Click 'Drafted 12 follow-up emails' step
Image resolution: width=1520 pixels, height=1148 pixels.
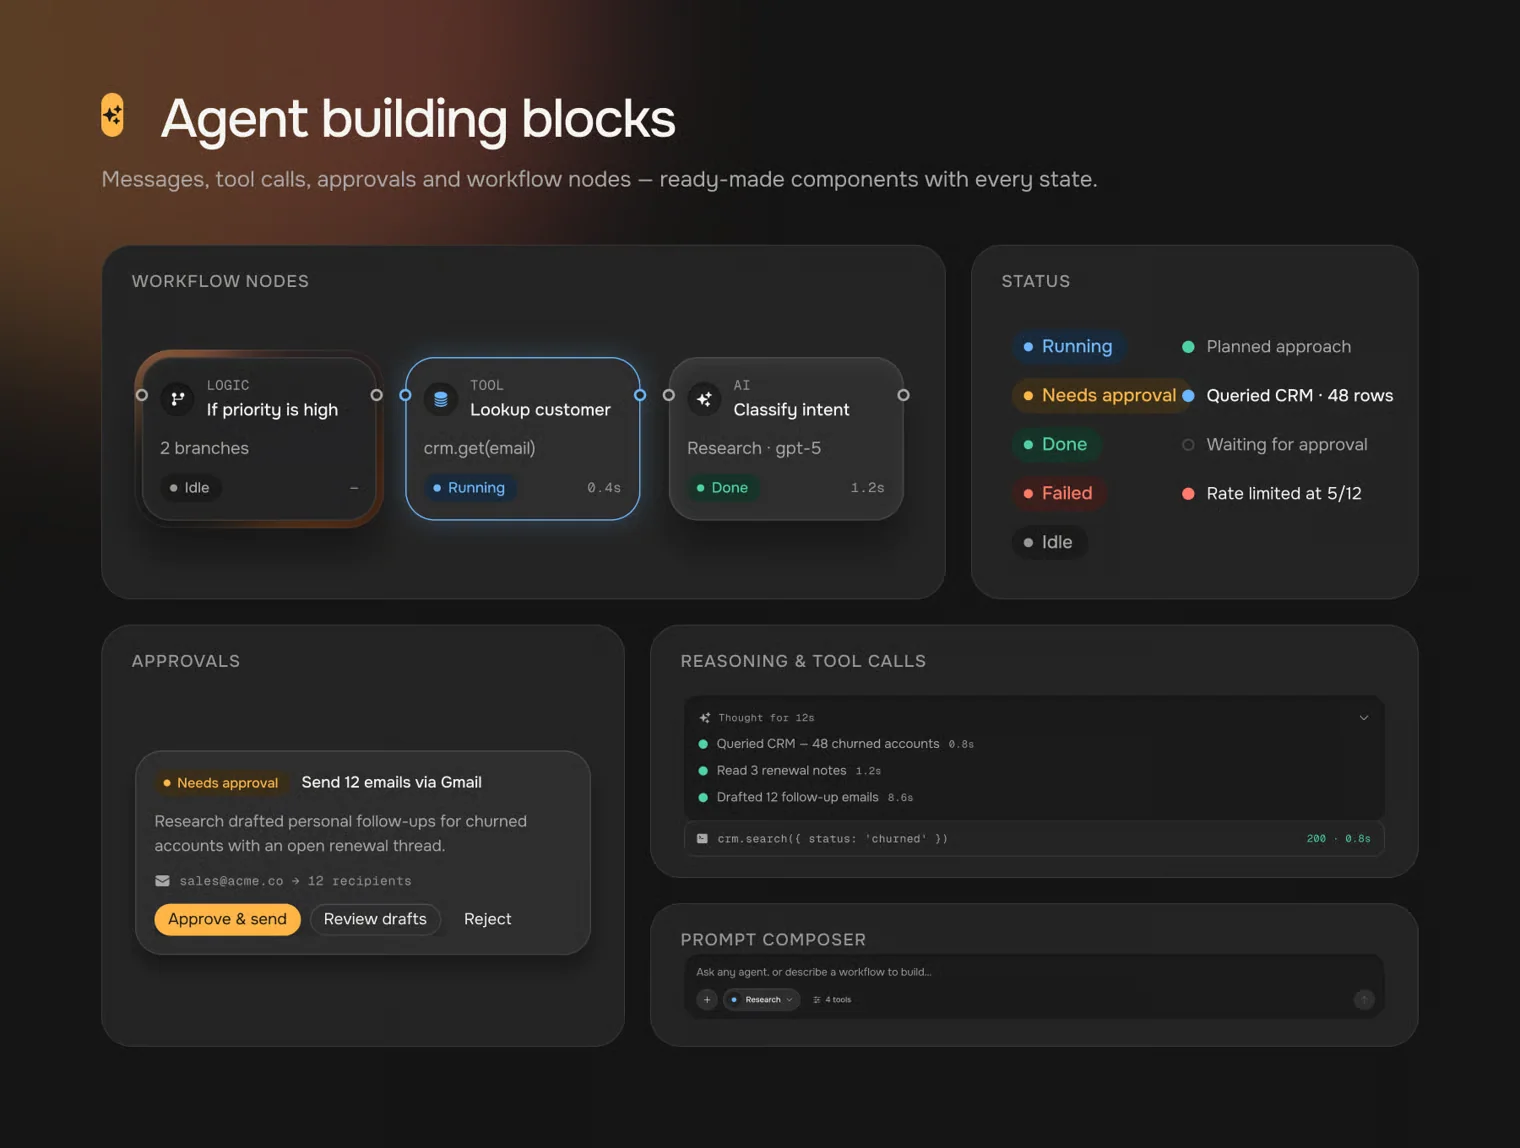(805, 798)
